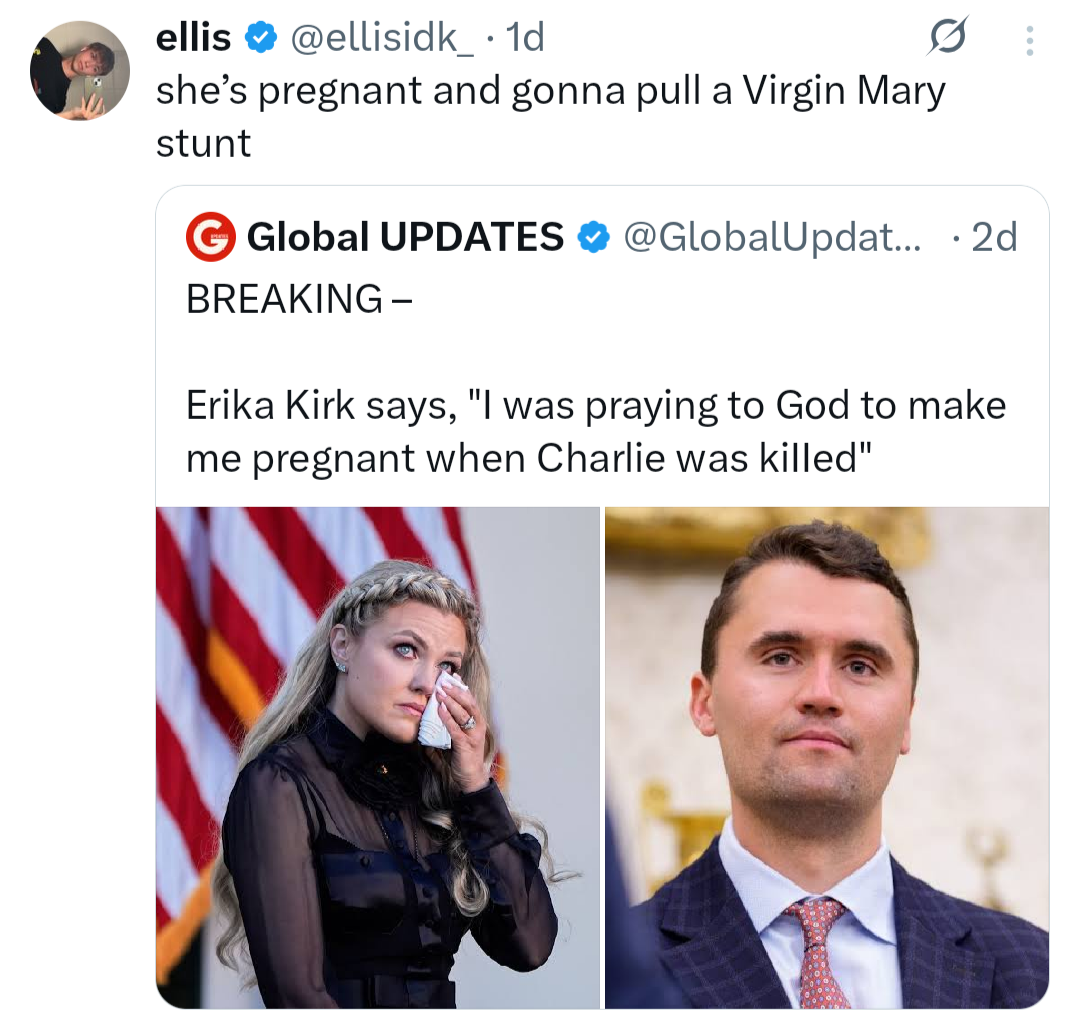Open the three-dot more options menu
Image resolution: width=1080 pixels, height=1021 pixels.
[x=1029, y=41]
